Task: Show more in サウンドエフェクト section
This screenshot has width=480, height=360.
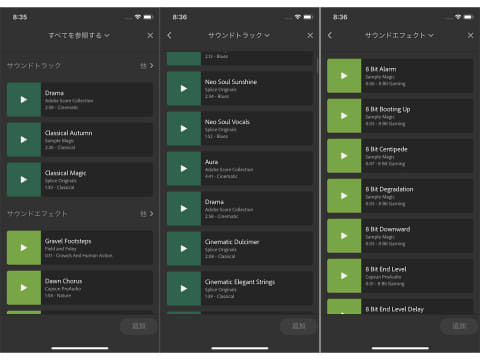Action: click(147, 214)
